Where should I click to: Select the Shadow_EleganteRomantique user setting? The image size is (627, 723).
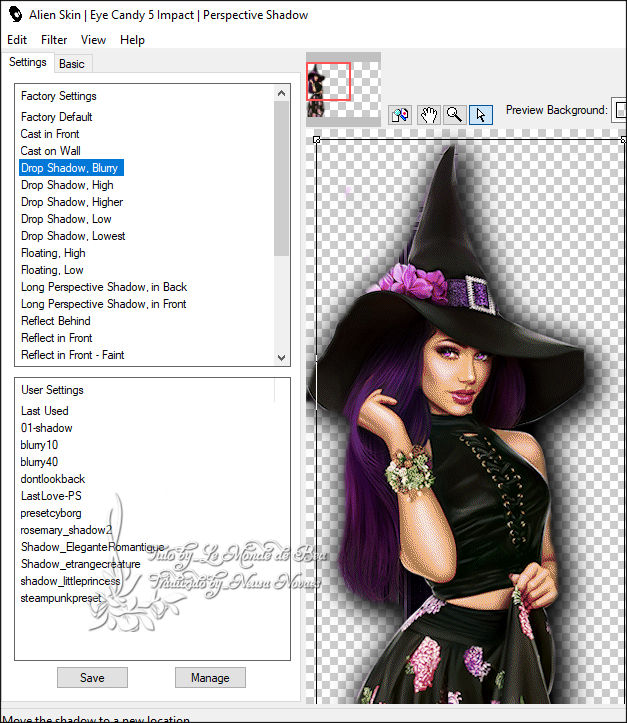(93, 547)
